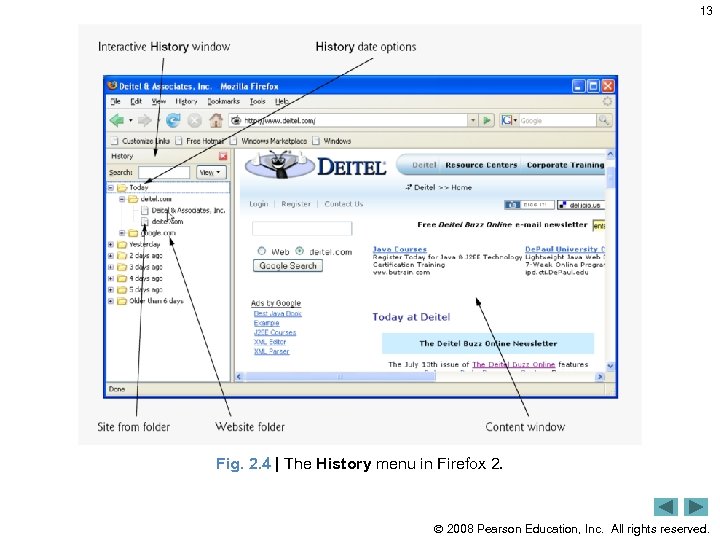
Task: Select the Web radio button
Action: [x=262, y=251]
